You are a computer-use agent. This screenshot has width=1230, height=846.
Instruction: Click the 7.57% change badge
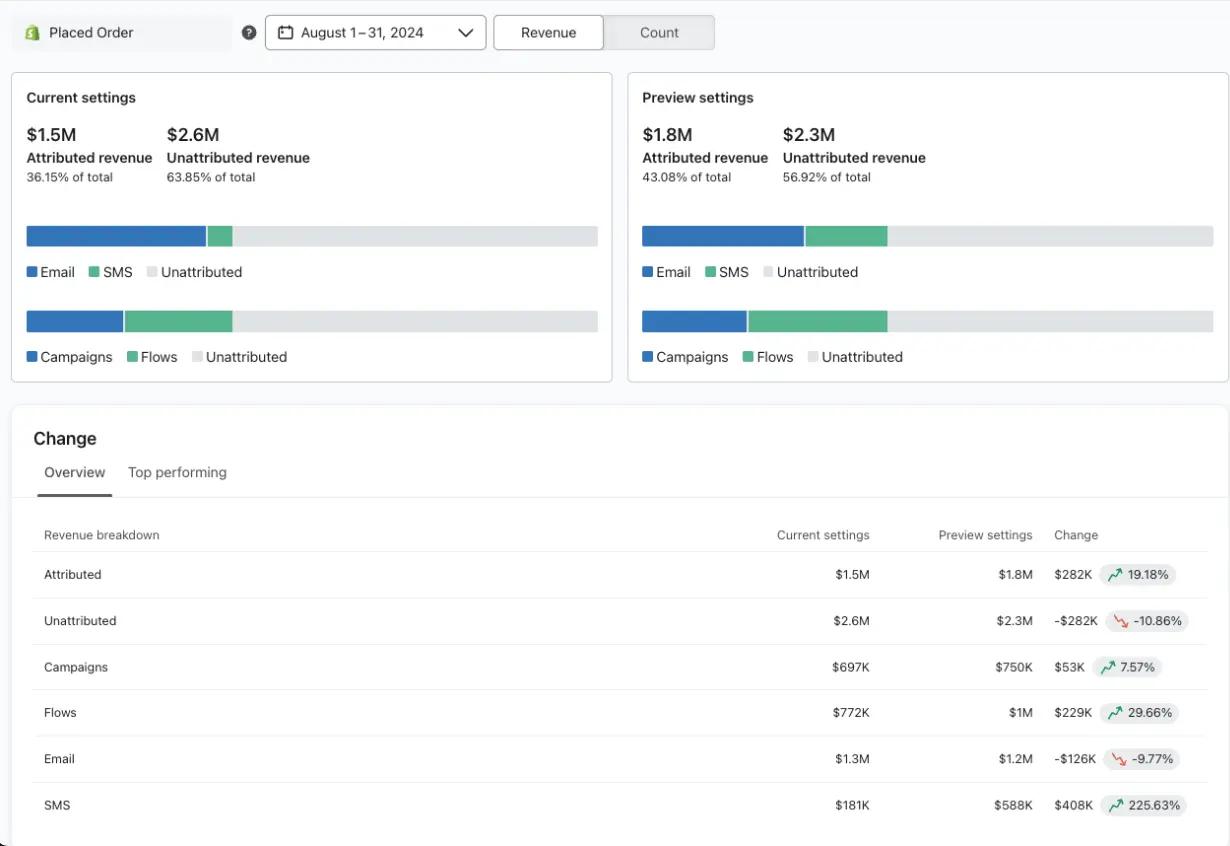(1127, 667)
